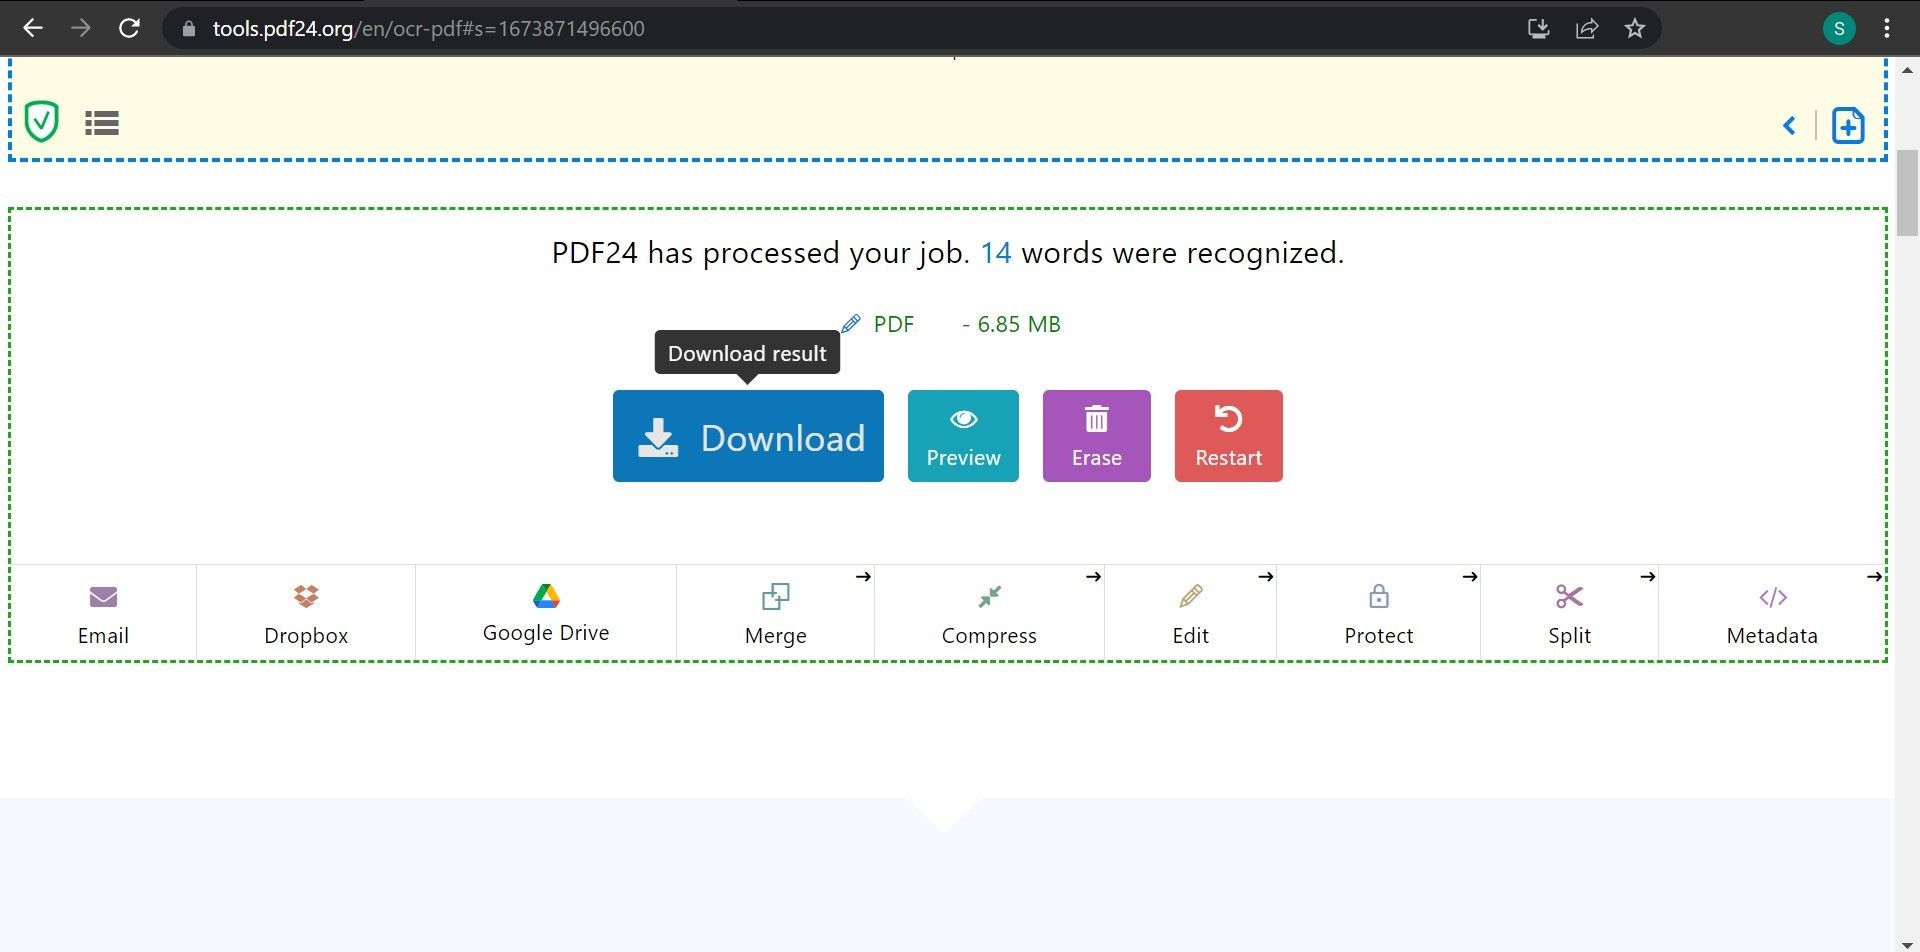Restart the OCR job
The height and width of the screenshot is (952, 1920).
pyautogui.click(x=1228, y=436)
